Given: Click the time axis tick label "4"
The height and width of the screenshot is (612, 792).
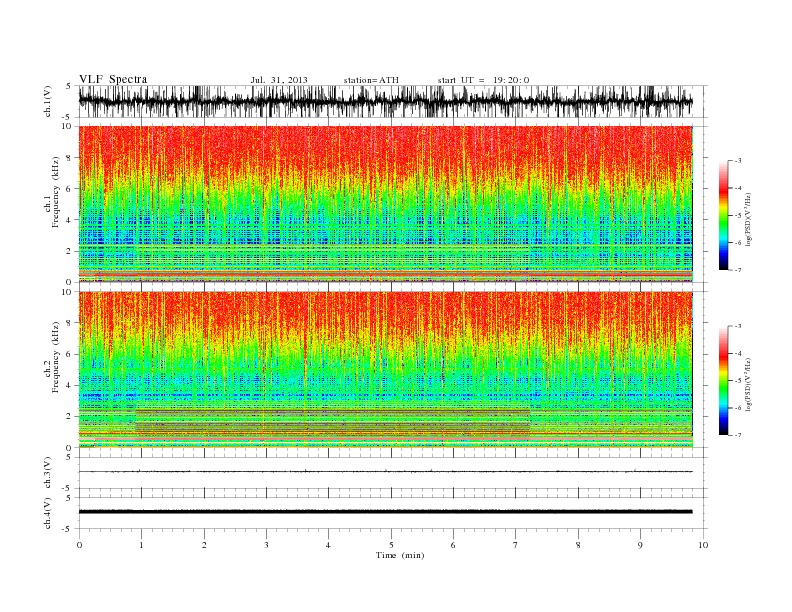Looking at the screenshot, I should click(328, 545).
